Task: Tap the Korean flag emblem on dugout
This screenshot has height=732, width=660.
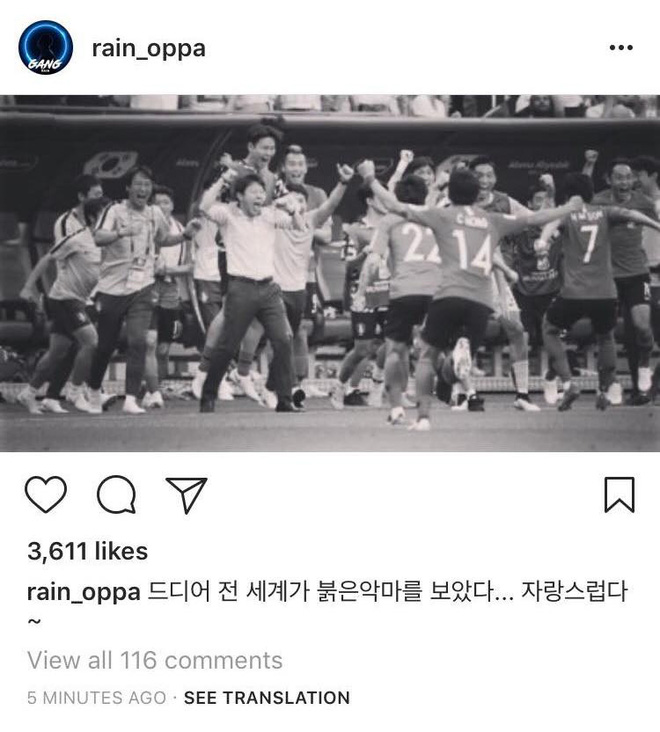Action: tap(111, 164)
